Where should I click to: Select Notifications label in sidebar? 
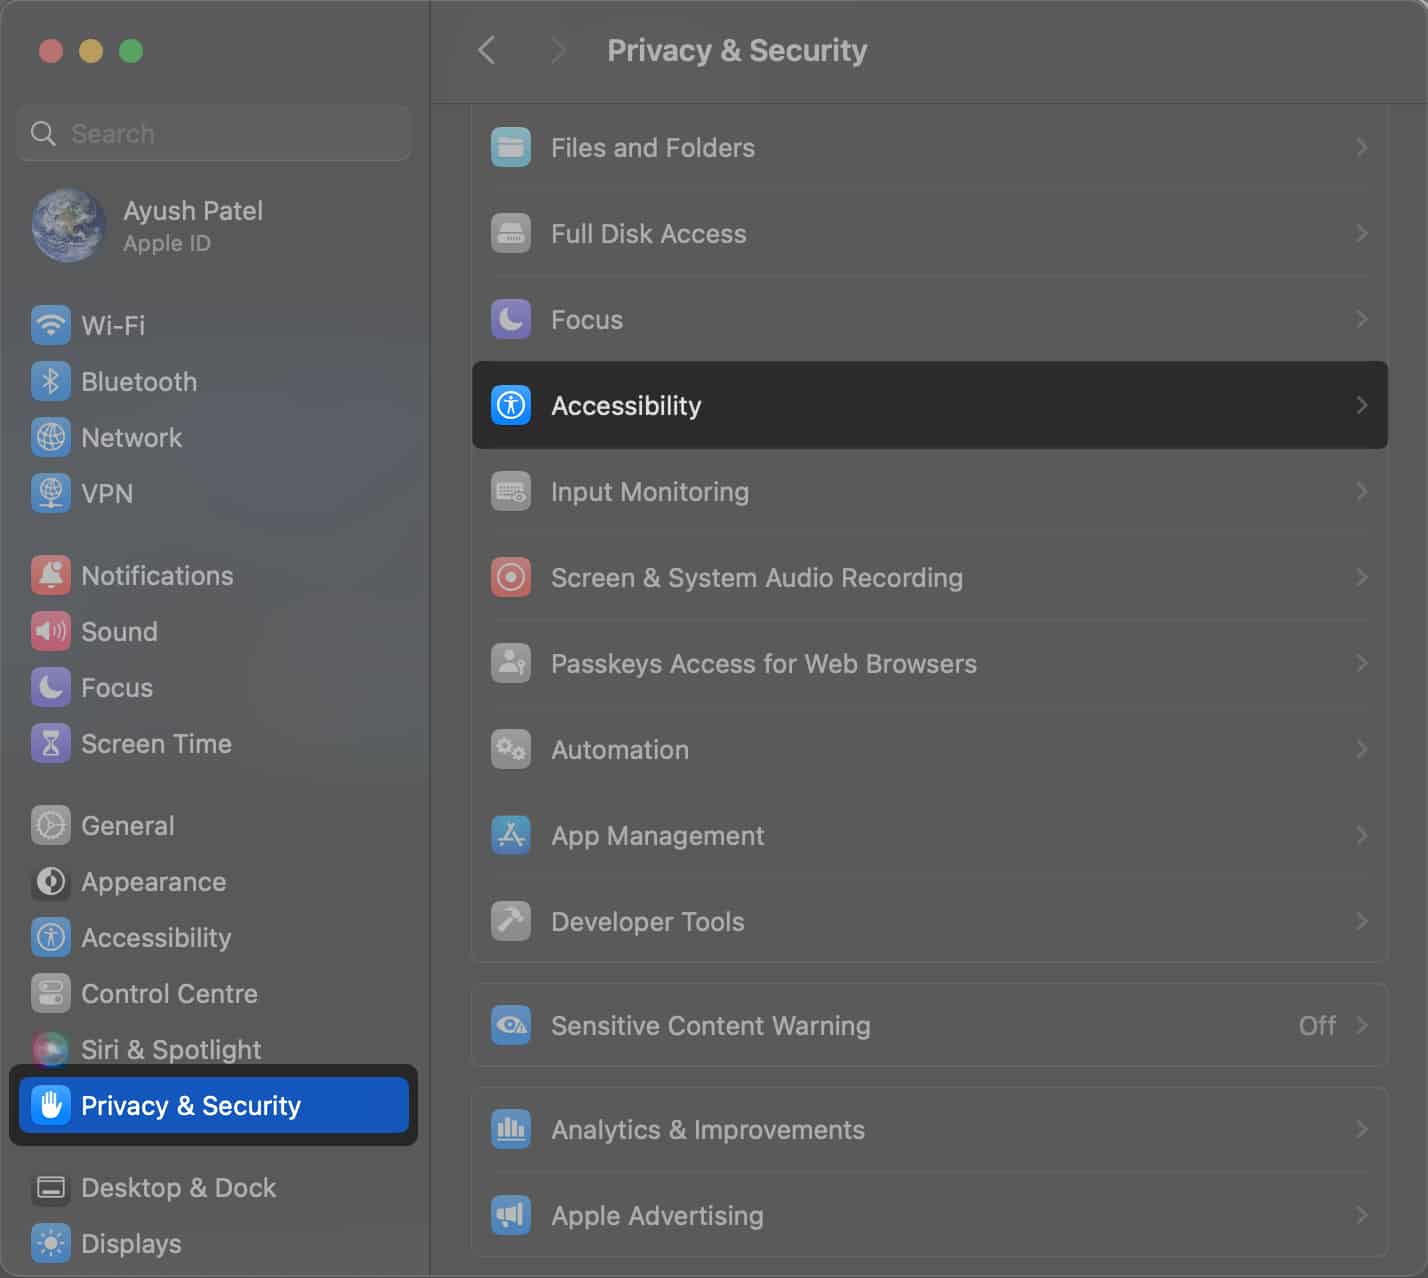[x=157, y=575]
